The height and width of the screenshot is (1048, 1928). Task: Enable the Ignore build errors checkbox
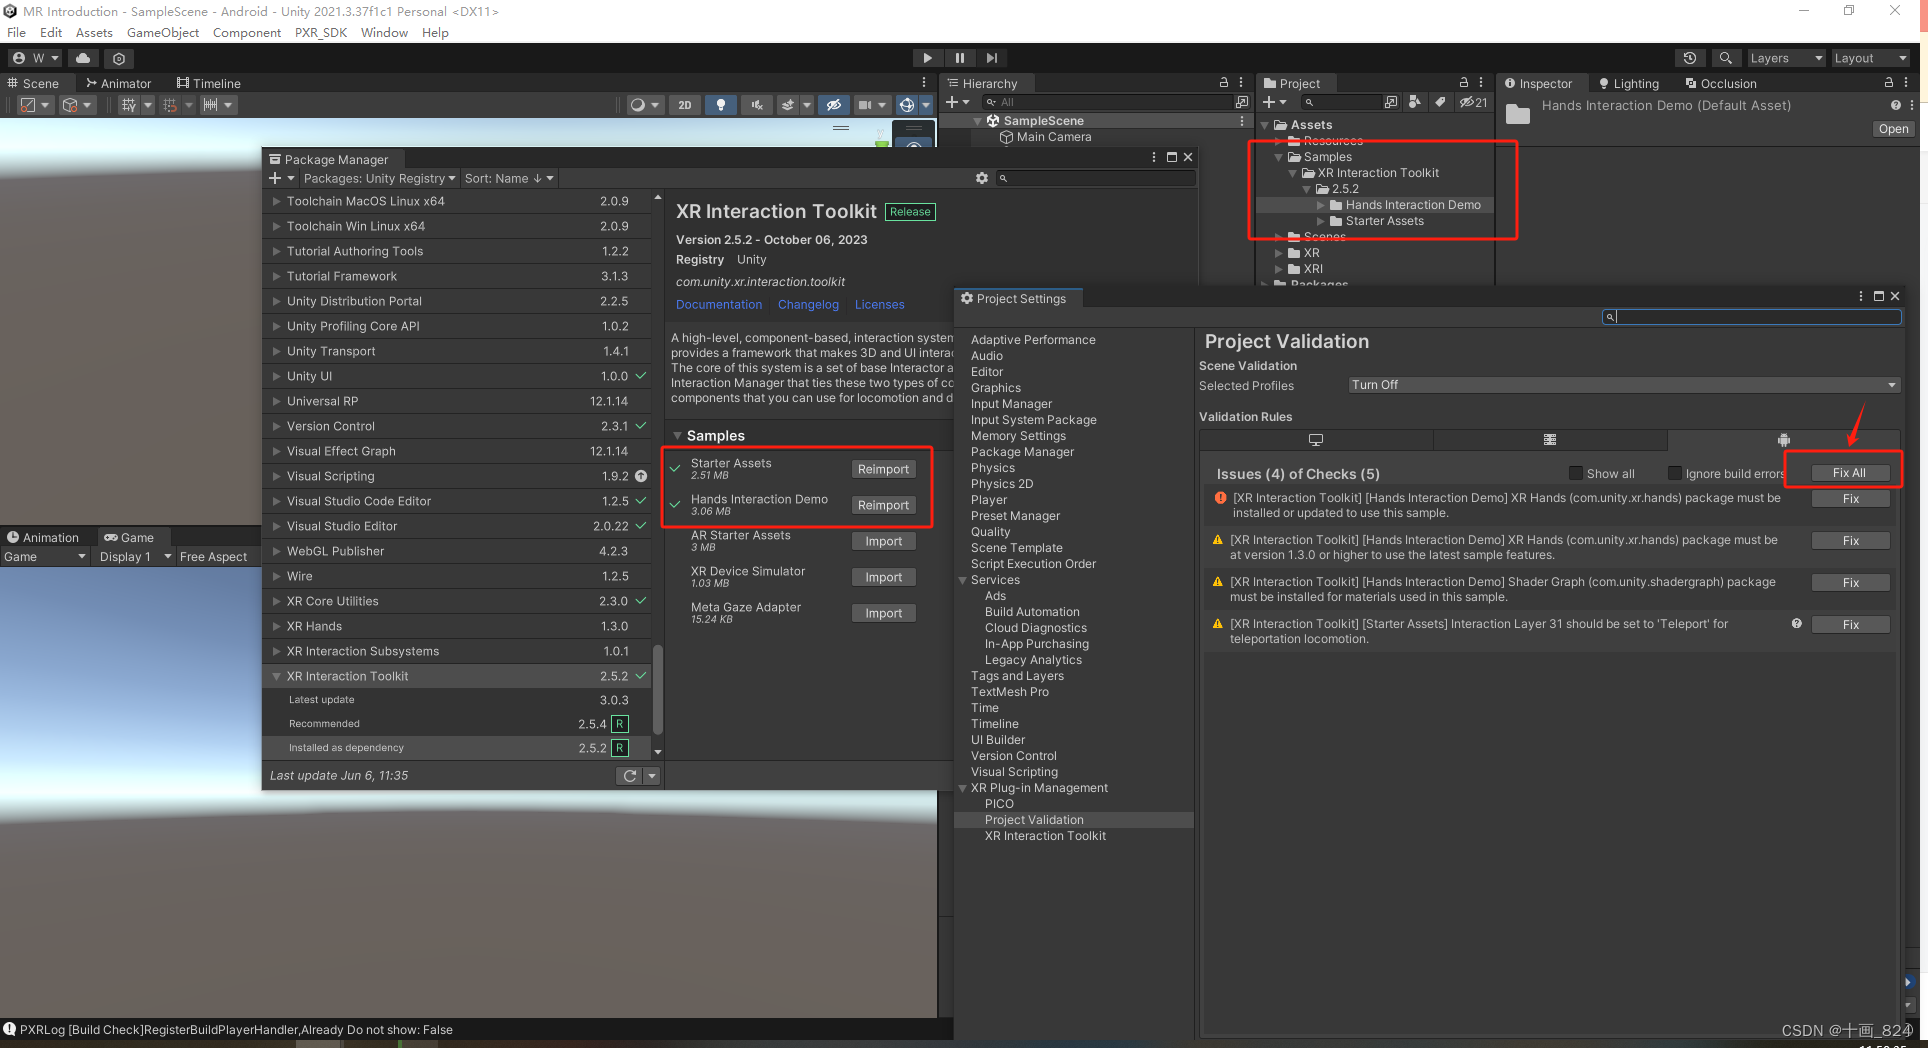[x=1675, y=474]
